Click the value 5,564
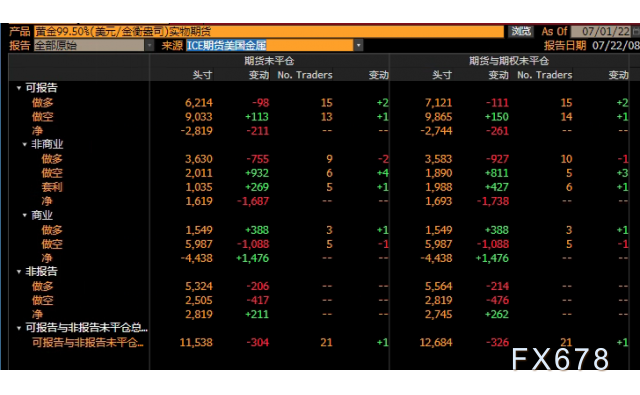 [438, 286]
